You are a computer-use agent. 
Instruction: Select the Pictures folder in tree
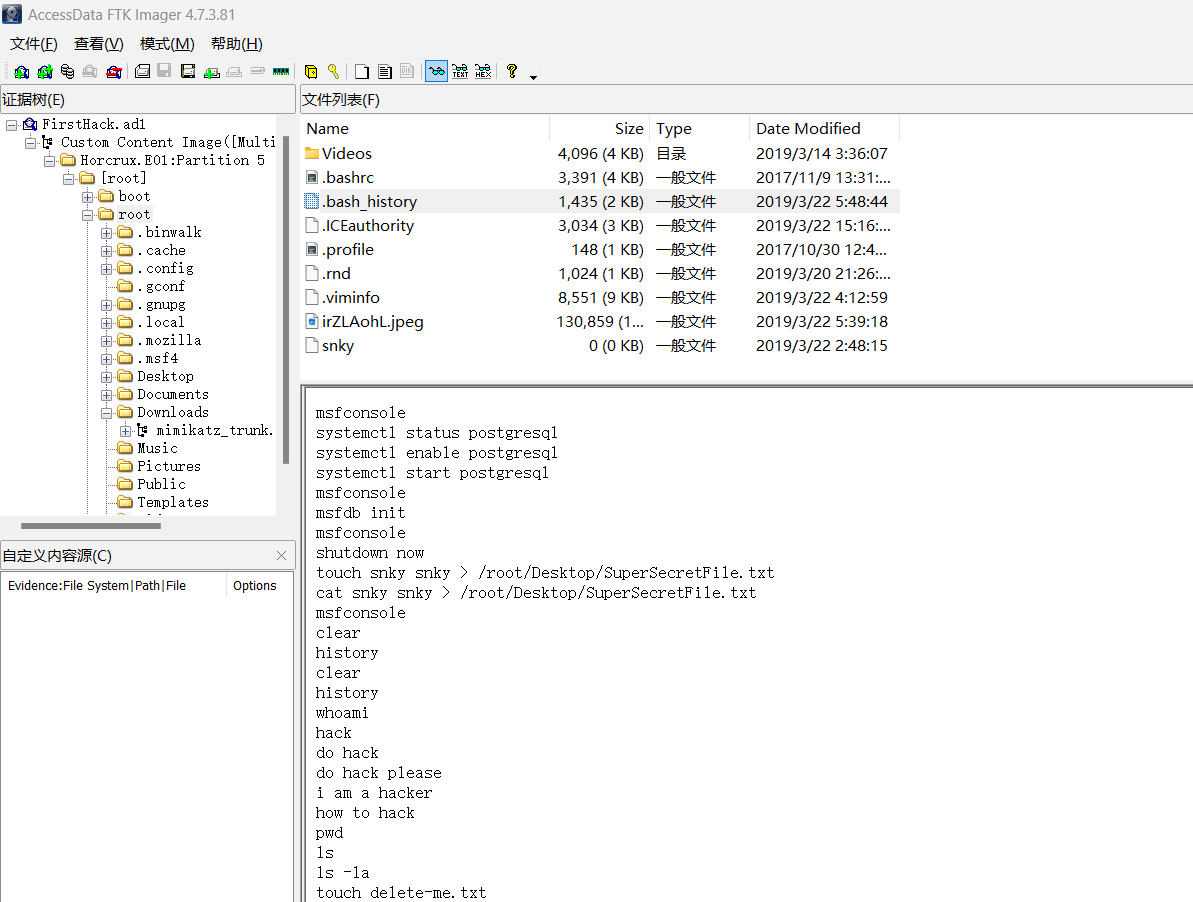click(169, 466)
